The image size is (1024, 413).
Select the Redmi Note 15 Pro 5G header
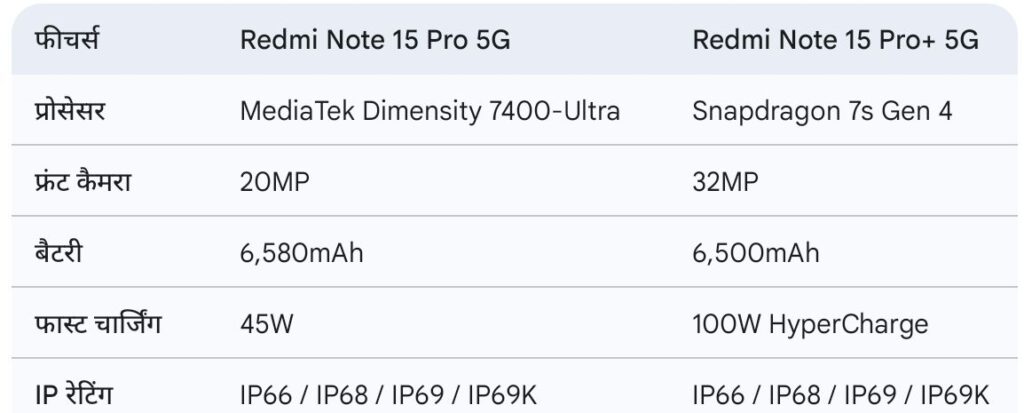pyautogui.click(x=375, y=40)
